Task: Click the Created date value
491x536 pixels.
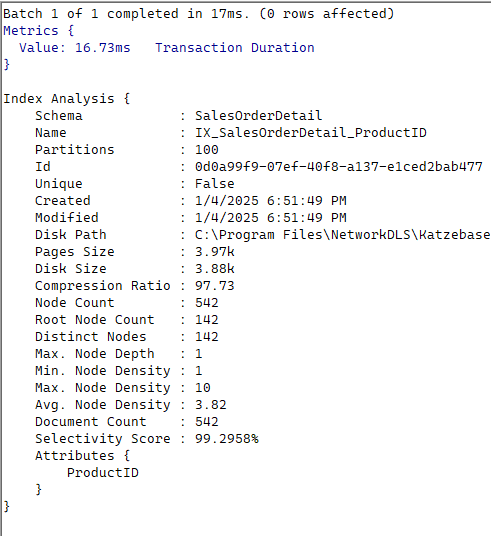Action: click(270, 201)
